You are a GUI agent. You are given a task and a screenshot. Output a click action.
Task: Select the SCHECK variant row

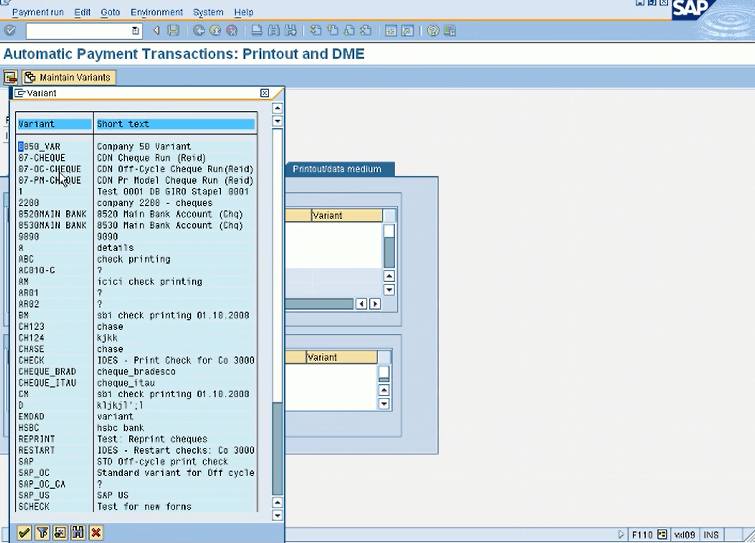(x=136, y=506)
